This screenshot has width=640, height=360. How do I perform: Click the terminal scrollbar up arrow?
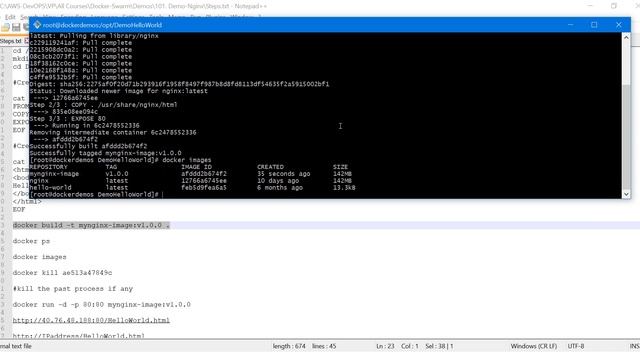pyautogui.click(x=626, y=37)
